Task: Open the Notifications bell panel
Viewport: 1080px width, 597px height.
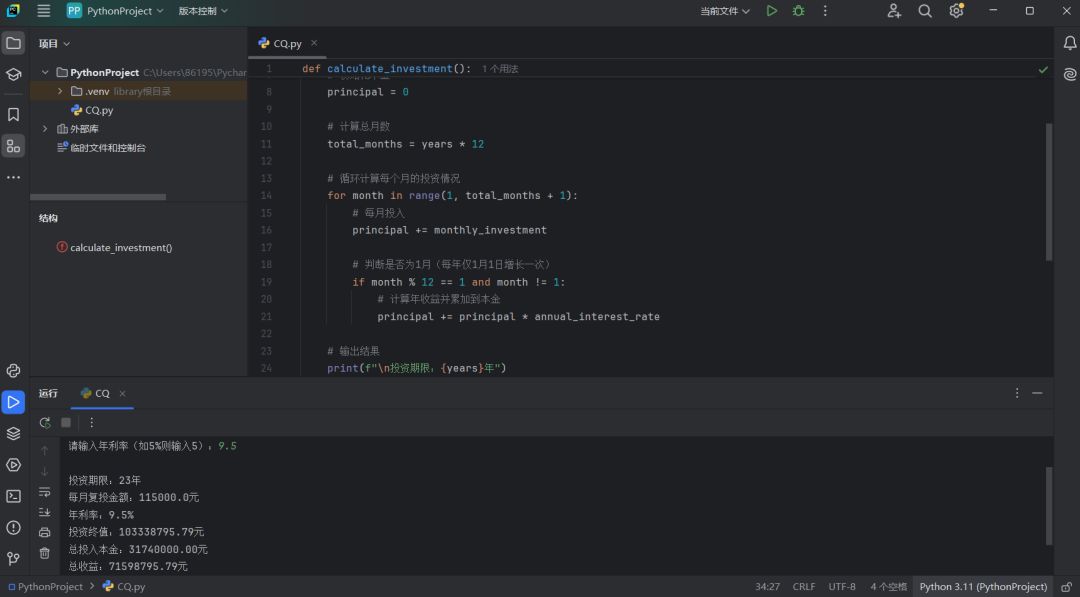Action: tap(1069, 43)
